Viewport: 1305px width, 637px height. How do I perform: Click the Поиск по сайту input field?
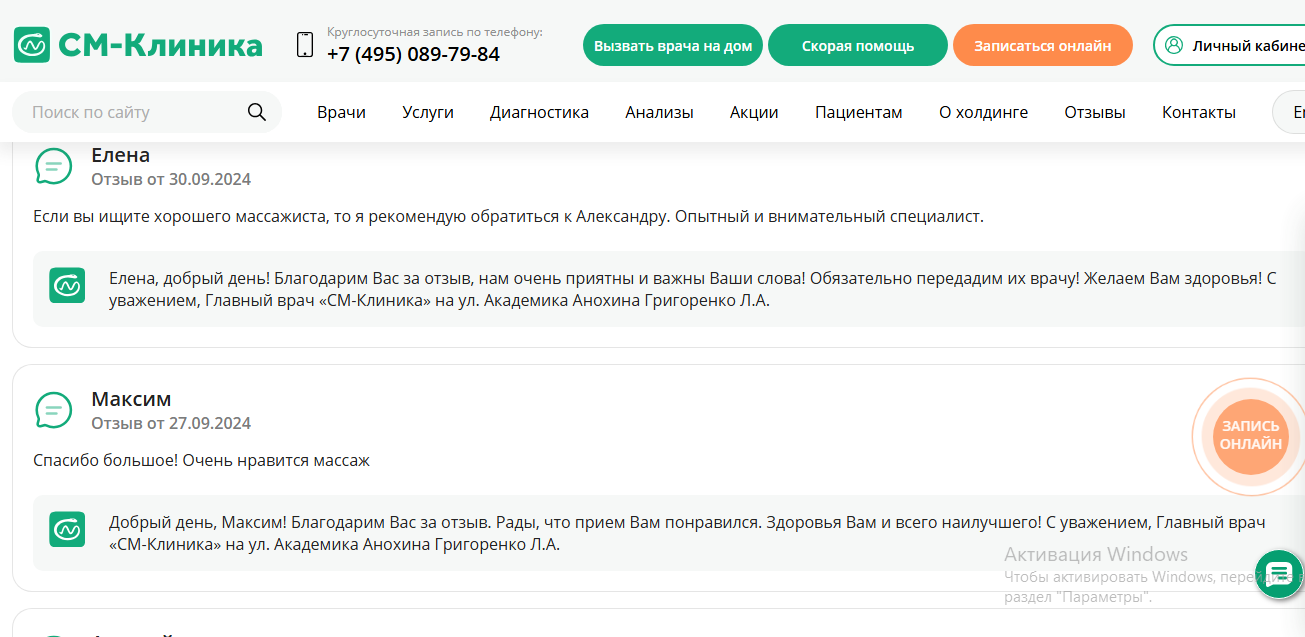[x=130, y=112]
